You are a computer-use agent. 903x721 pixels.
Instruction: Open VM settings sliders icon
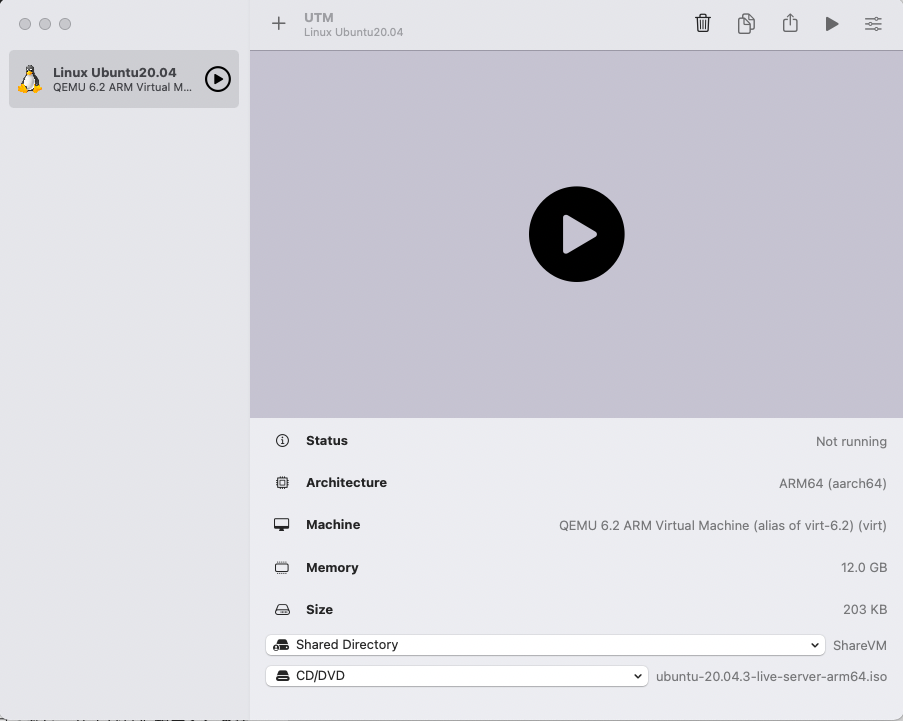pyautogui.click(x=873, y=24)
